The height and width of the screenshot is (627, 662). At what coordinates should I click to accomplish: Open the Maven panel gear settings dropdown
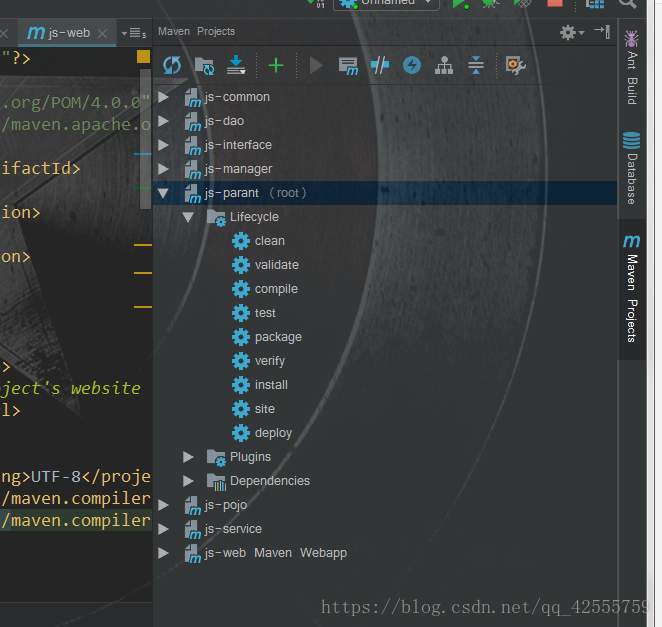[571, 32]
